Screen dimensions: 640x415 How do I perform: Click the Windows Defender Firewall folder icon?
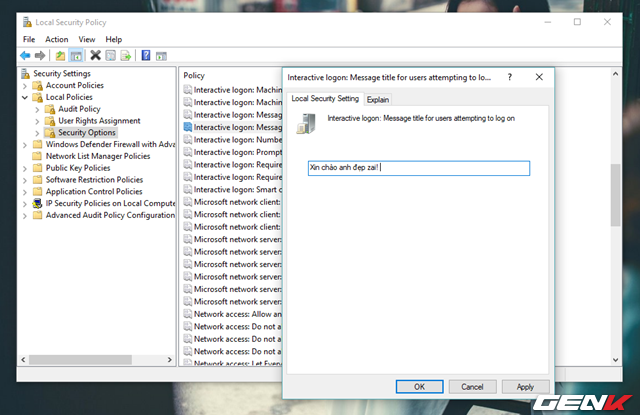(38, 144)
